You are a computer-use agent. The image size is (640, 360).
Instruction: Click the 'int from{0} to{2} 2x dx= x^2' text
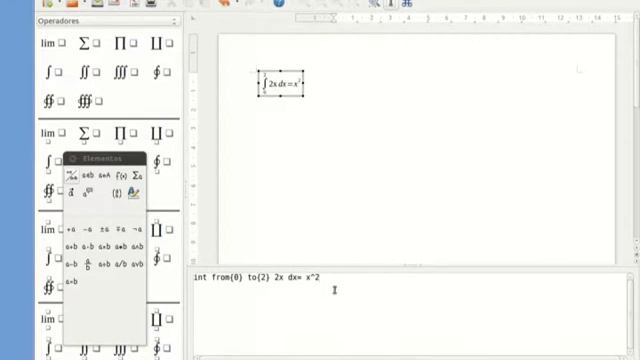[256, 278]
